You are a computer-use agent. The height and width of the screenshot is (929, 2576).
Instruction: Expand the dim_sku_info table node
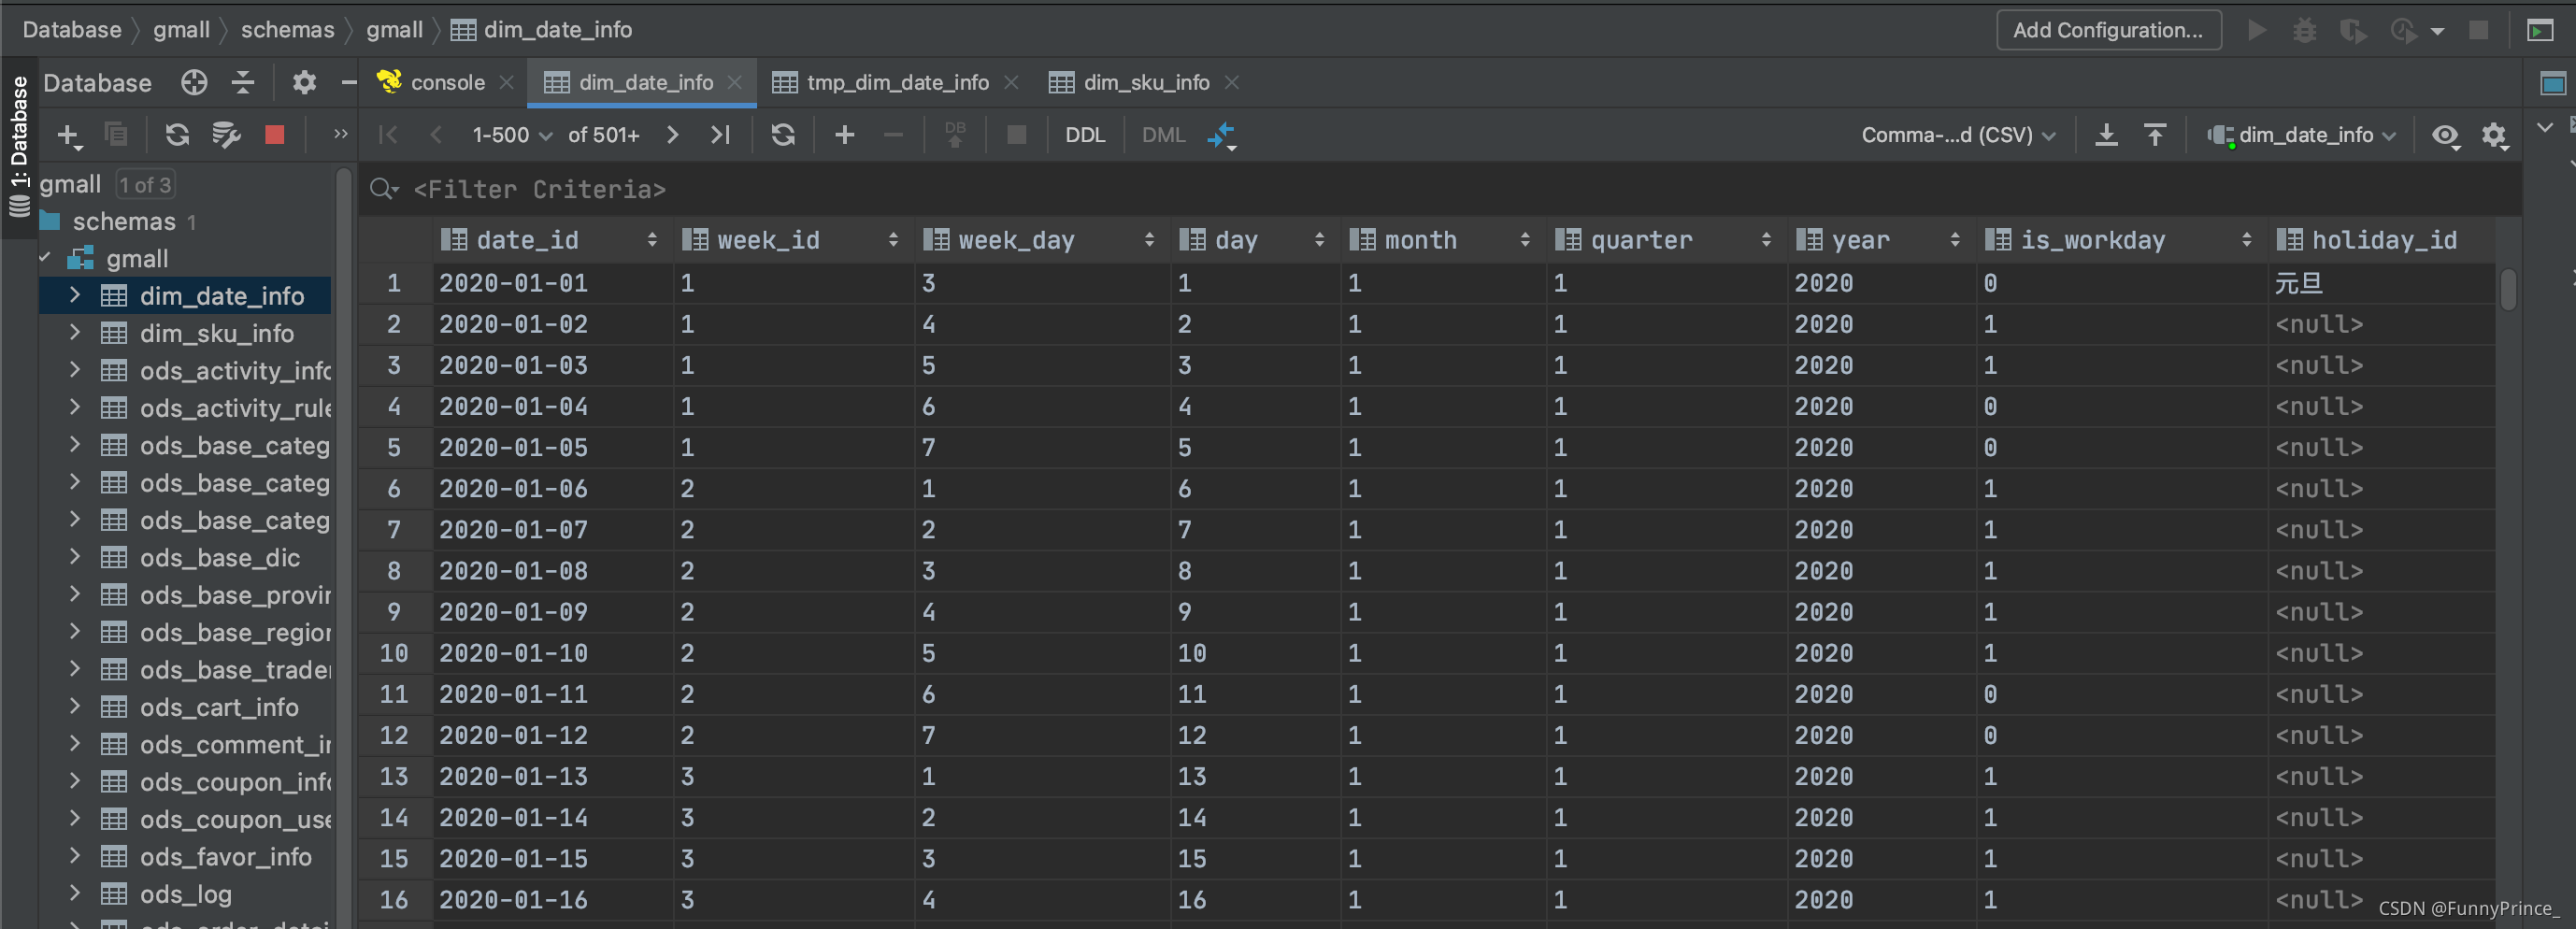click(74, 332)
